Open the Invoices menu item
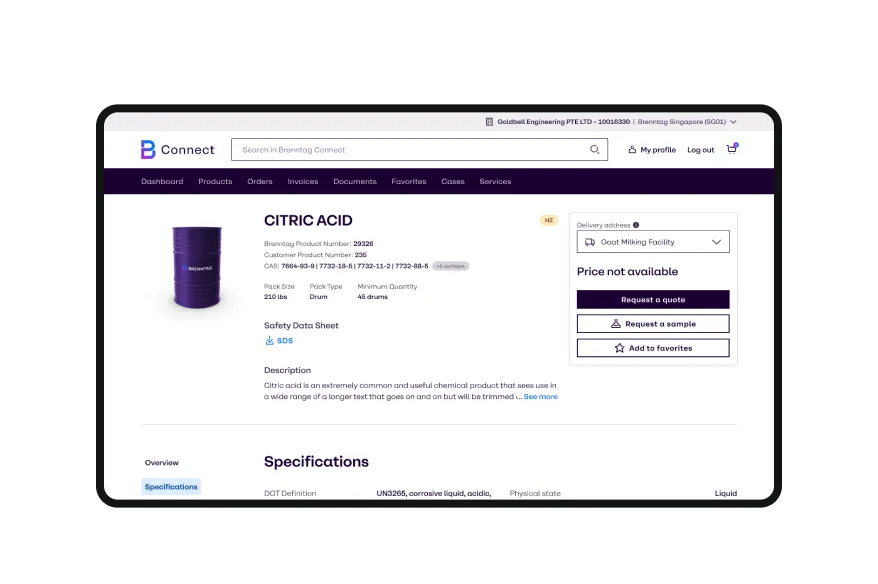 click(303, 181)
